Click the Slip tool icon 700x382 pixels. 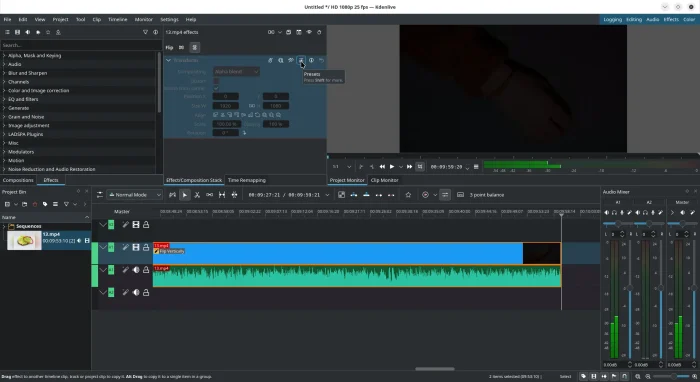click(x=222, y=195)
